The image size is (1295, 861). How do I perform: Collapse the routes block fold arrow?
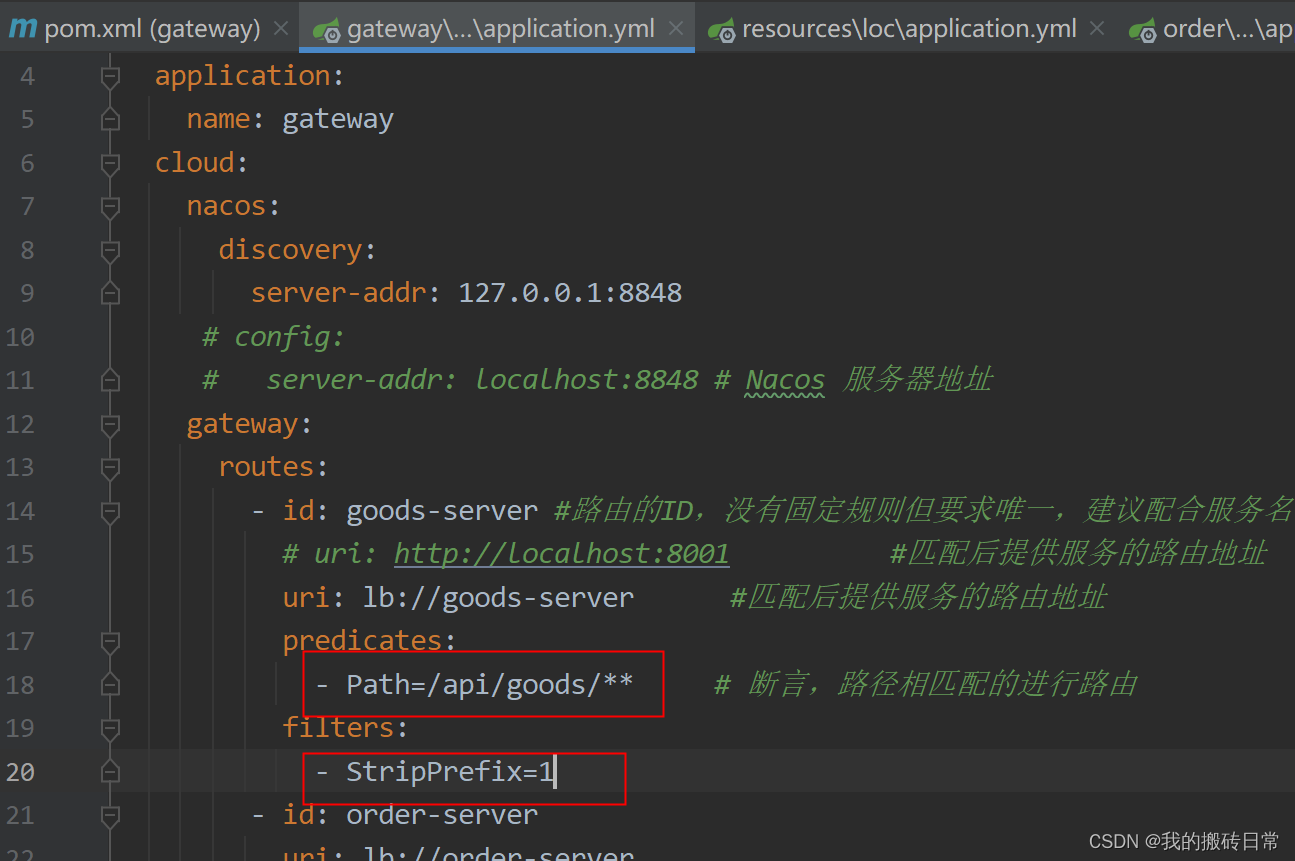(x=110, y=467)
